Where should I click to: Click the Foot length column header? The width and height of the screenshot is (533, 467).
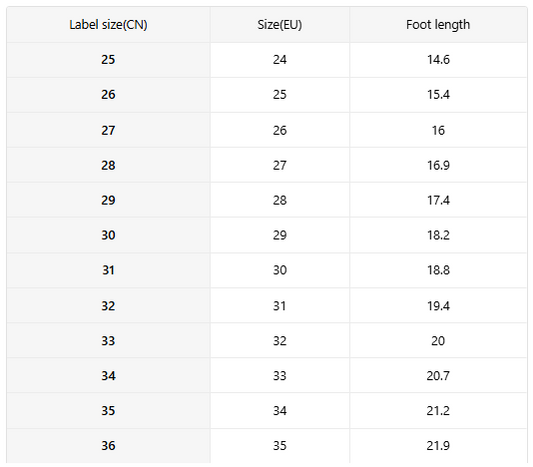click(438, 24)
